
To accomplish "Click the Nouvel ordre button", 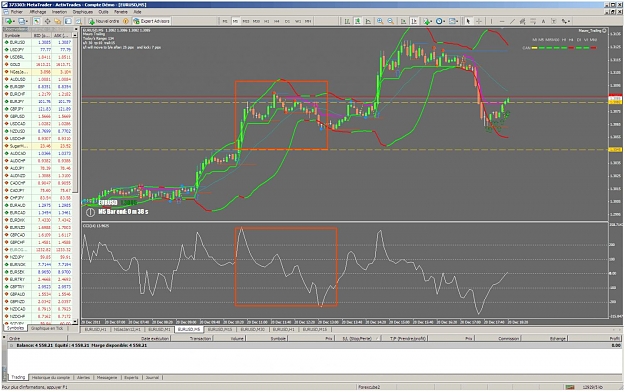I will [x=104, y=21].
